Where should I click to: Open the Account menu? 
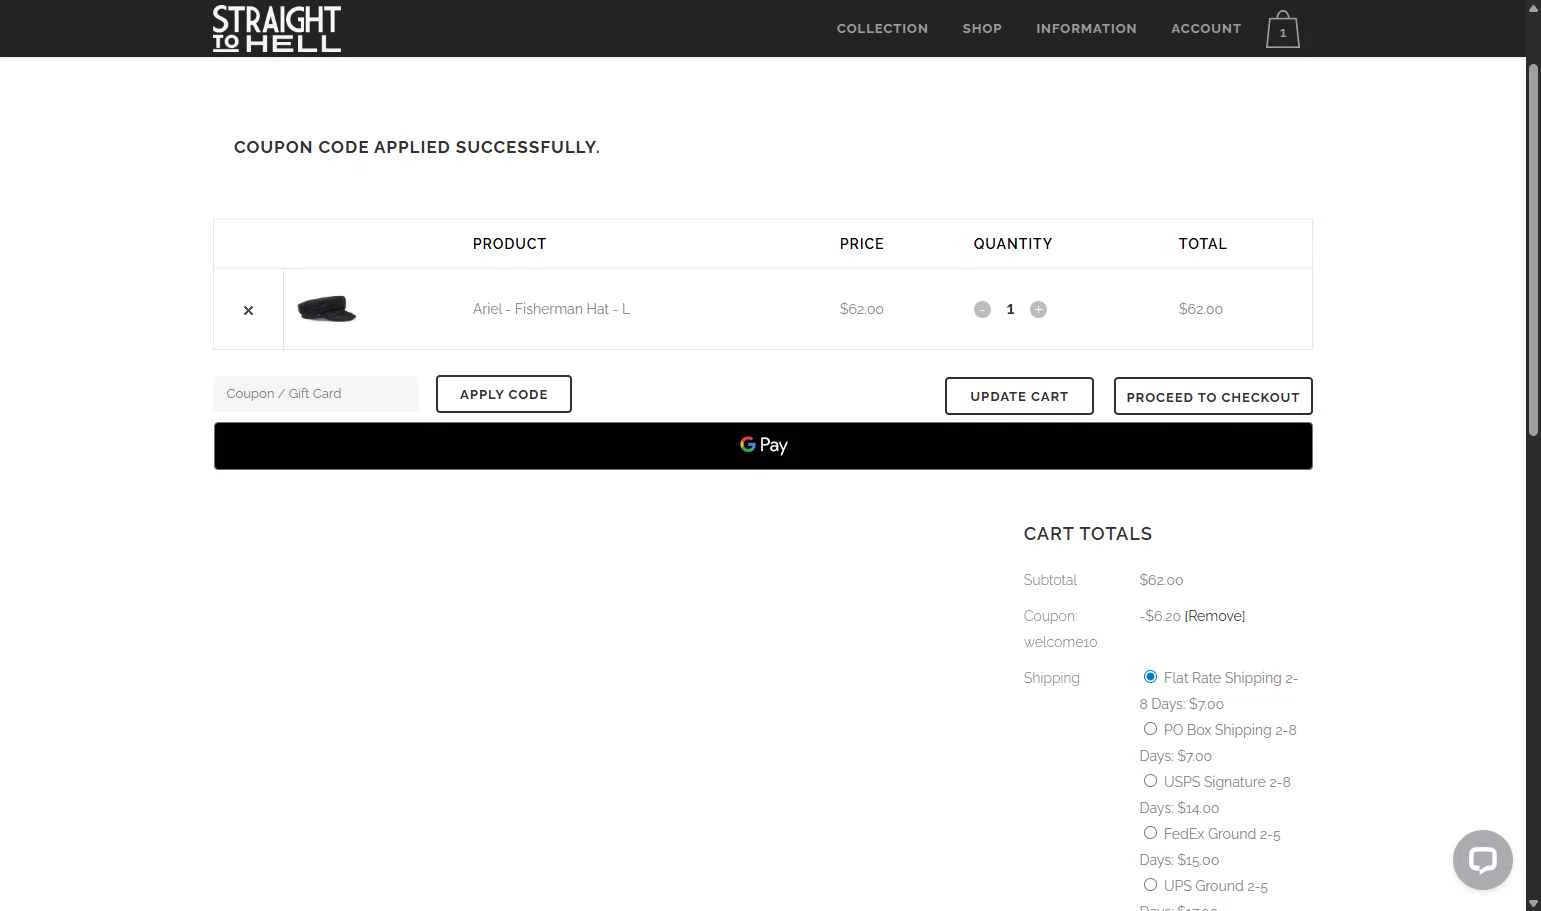1206,28
